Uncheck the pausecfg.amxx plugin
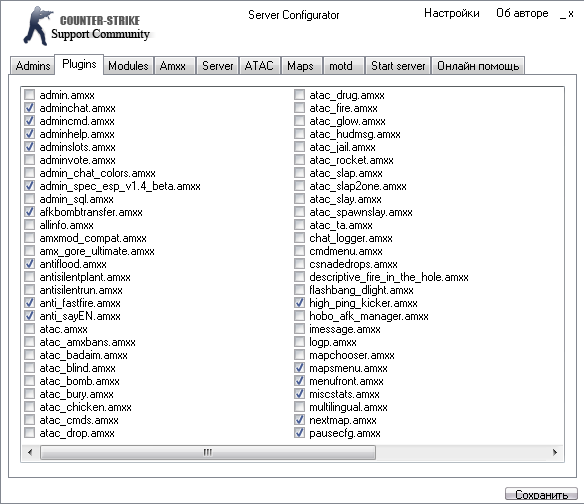 pos(299,432)
